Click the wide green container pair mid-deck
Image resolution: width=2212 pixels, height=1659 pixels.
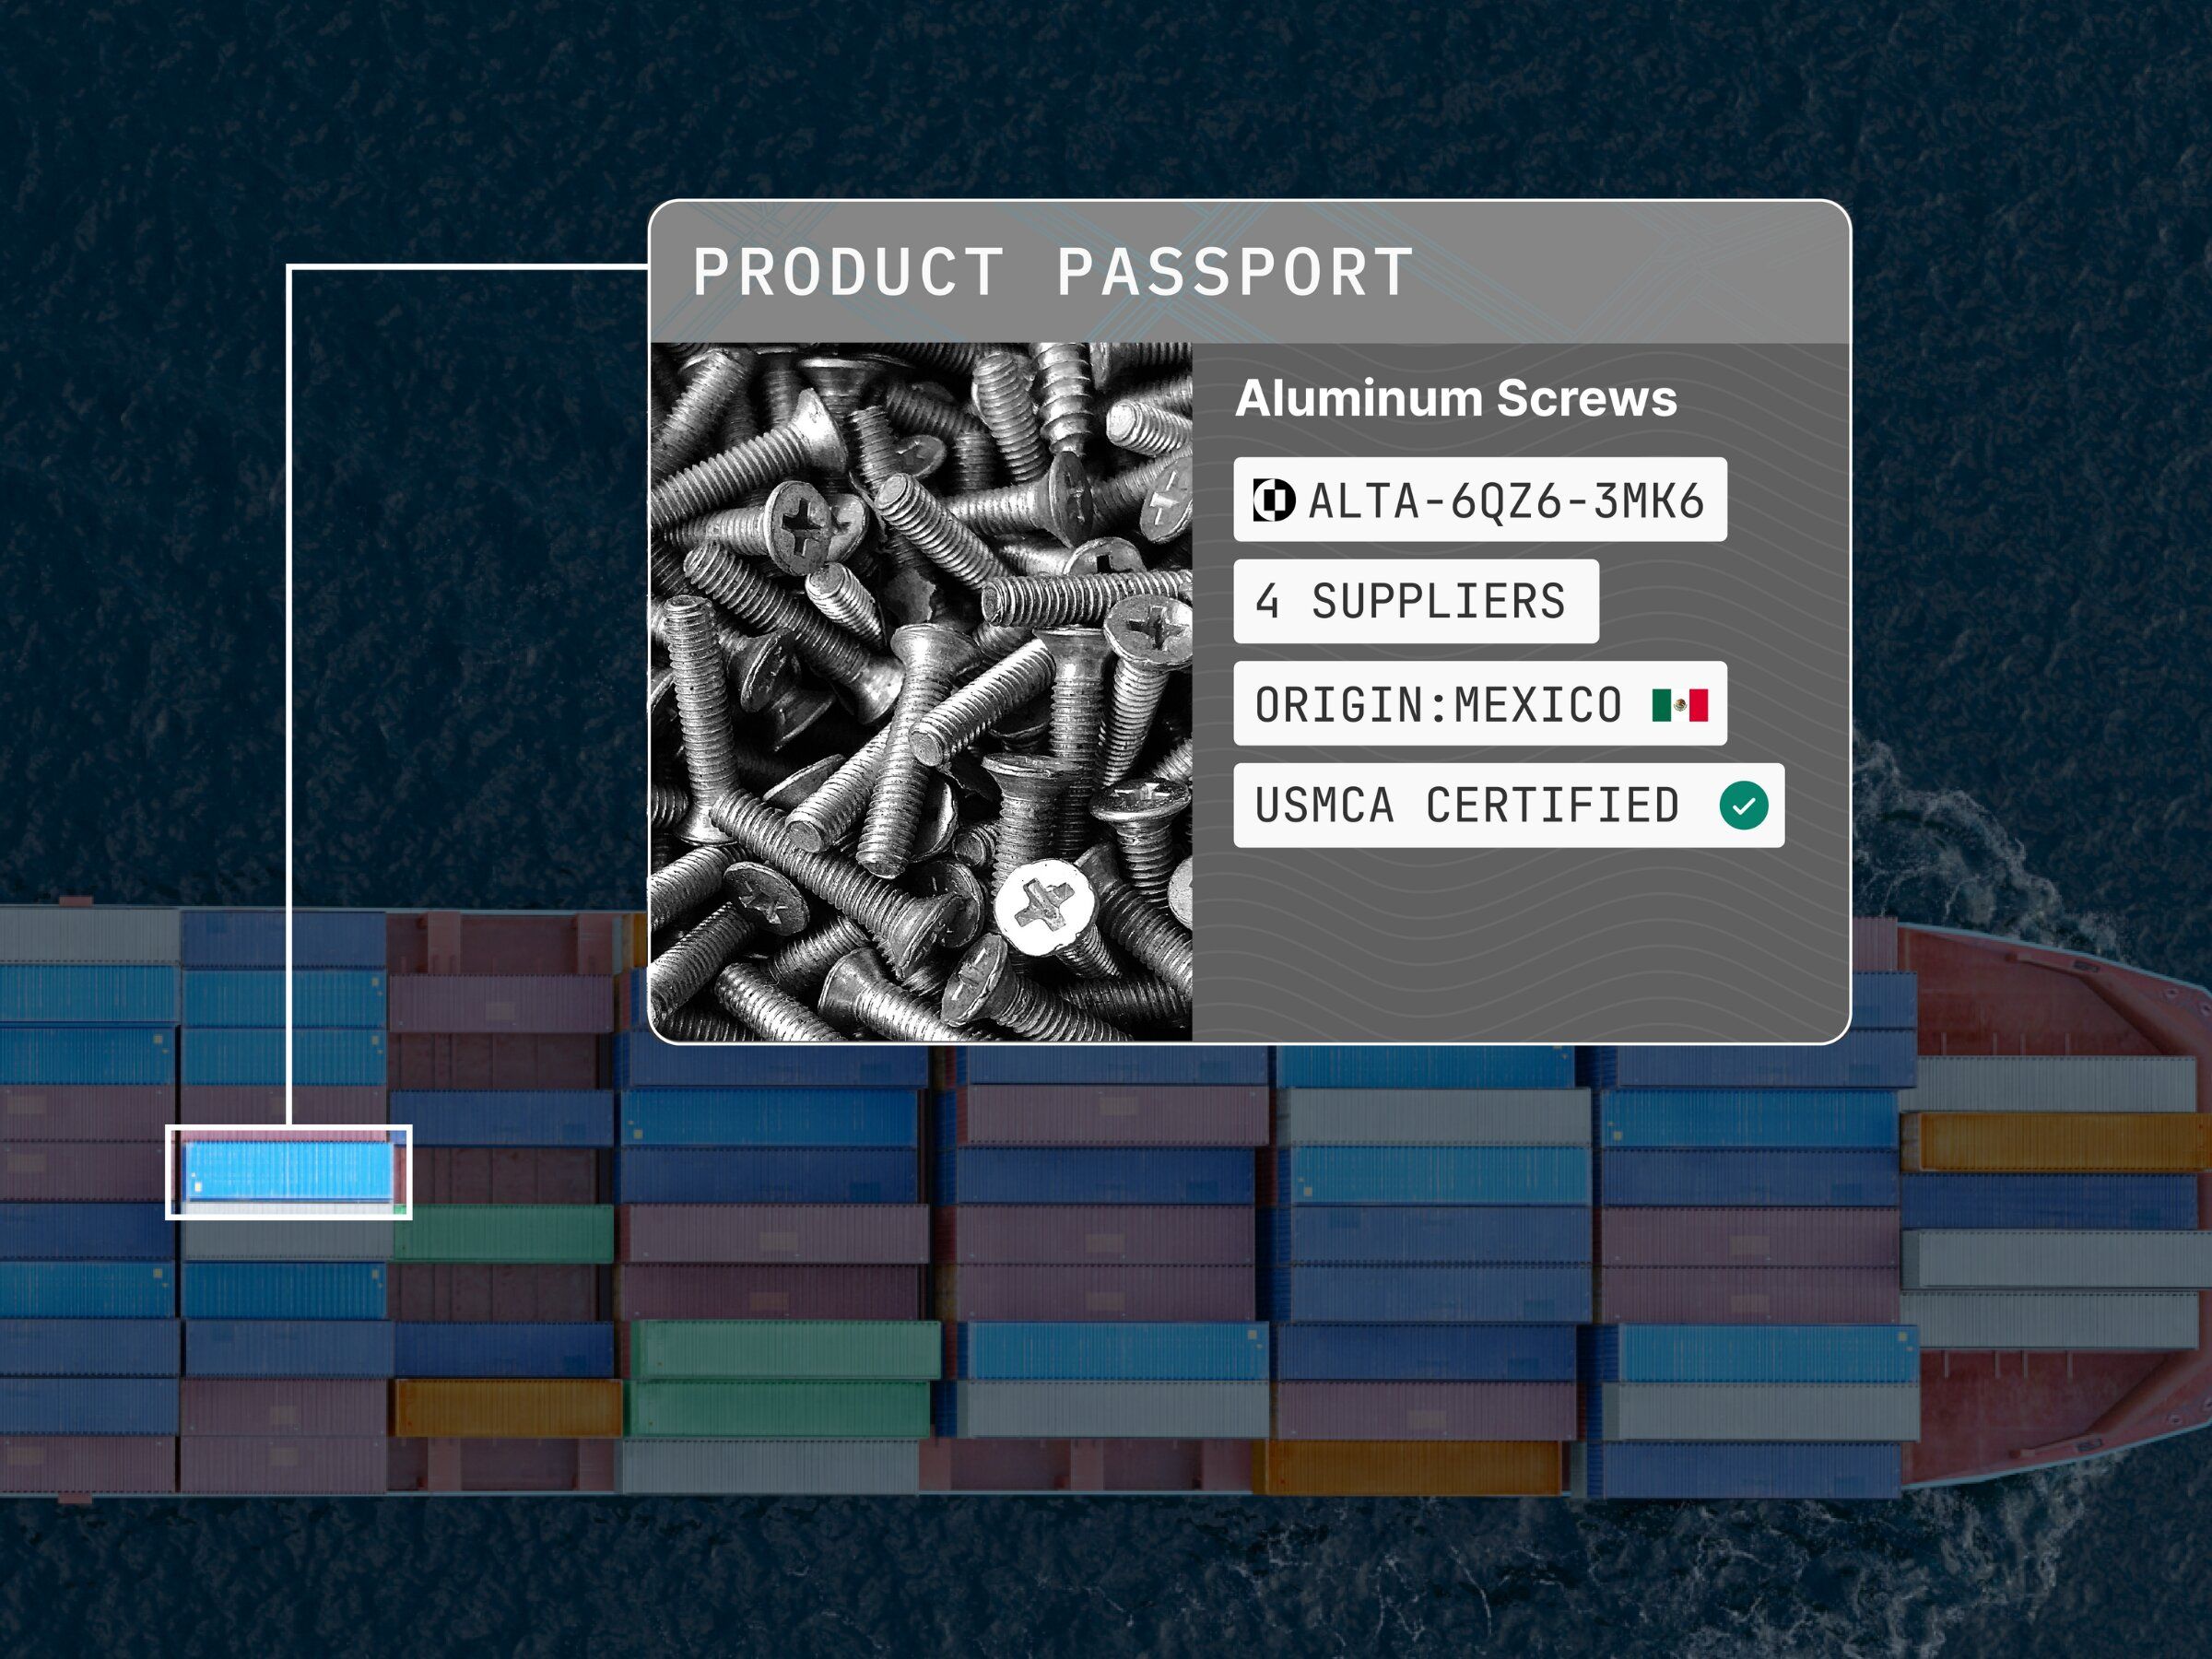click(x=785, y=1378)
